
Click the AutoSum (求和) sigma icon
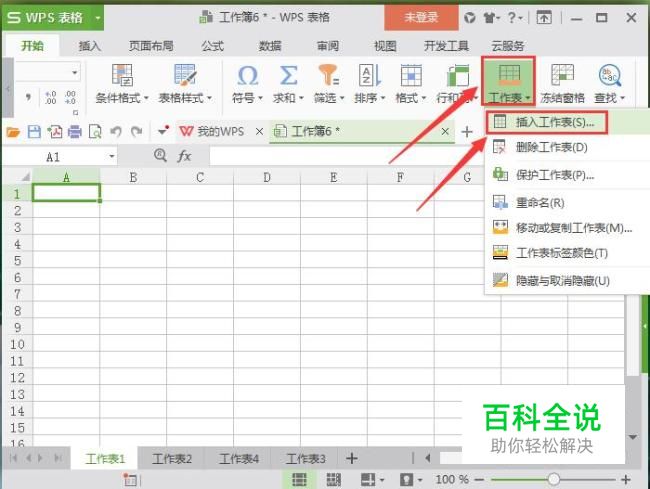click(289, 75)
